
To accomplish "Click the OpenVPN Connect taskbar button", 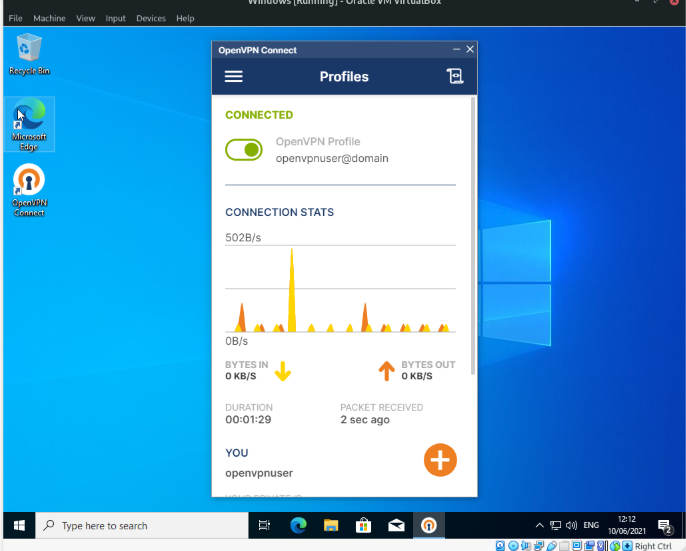I will pyautogui.click(x=429, y=525).
